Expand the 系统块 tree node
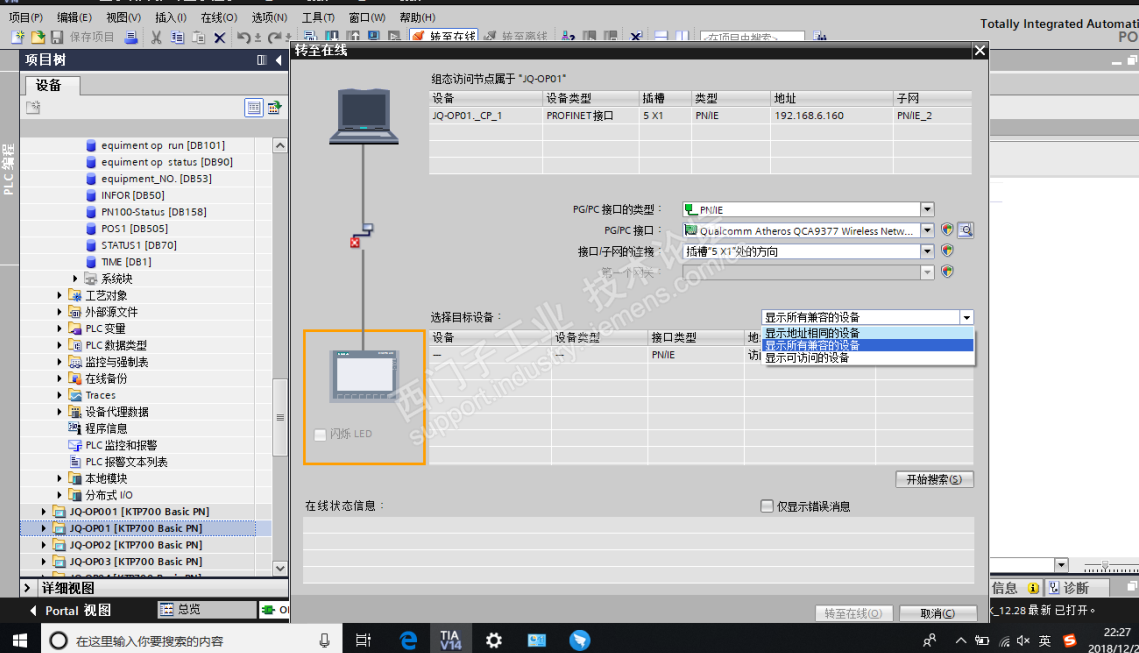Screen dimensions: 1139x653 click(75, 278)
